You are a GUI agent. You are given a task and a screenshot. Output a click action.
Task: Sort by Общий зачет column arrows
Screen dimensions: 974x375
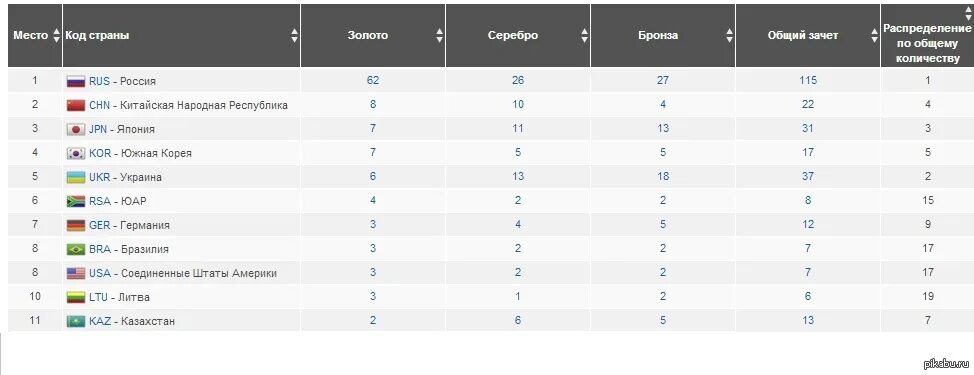point(875,35)
